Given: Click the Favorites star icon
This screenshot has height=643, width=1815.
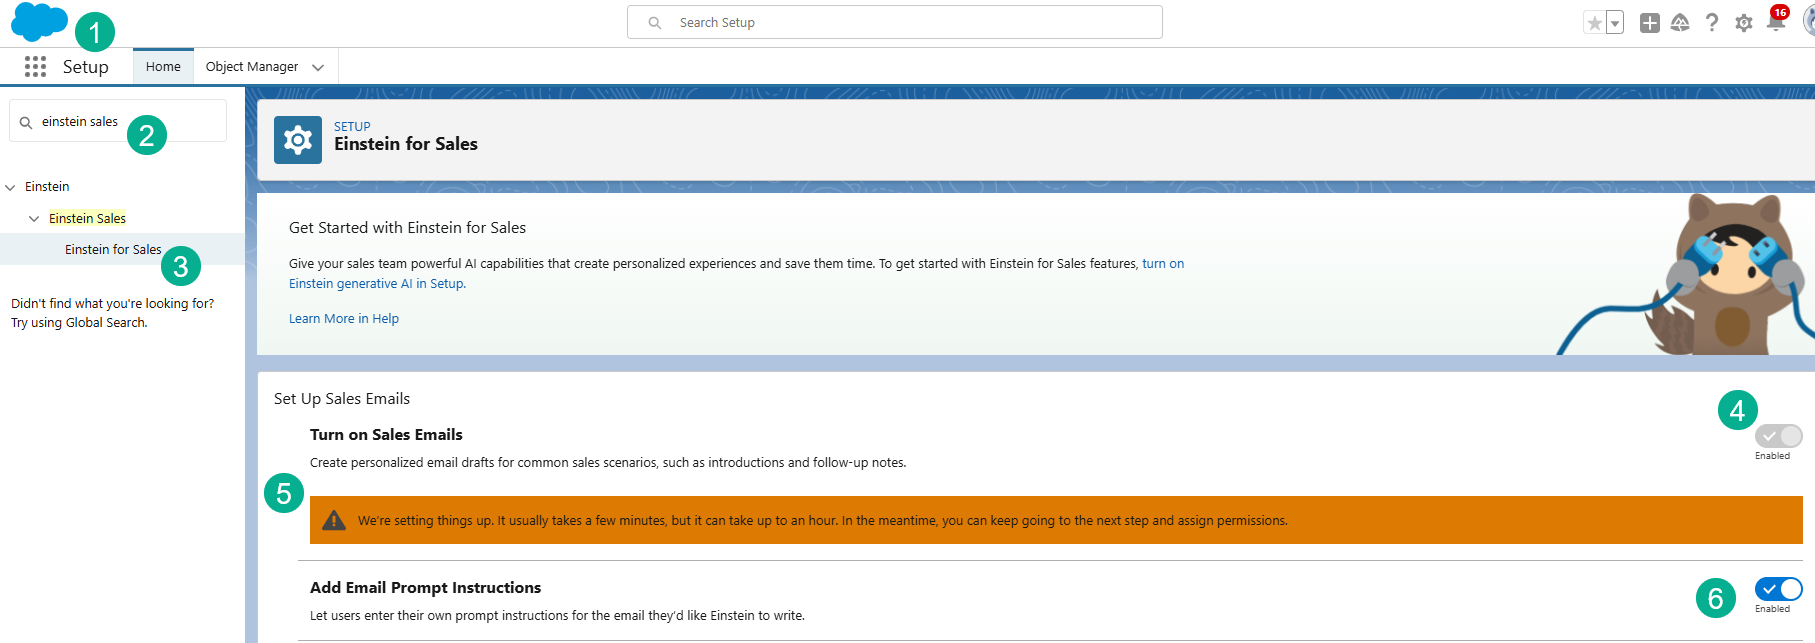Looking at the screenshot, I should point(1594,23).
